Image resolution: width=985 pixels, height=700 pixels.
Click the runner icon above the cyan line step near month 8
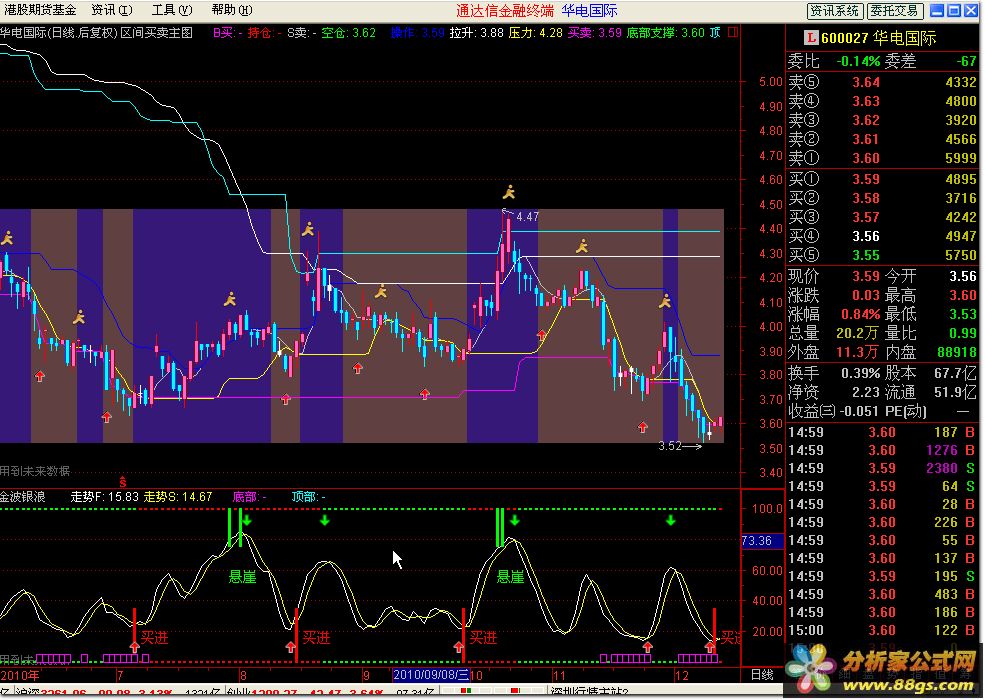click(308, 229)
